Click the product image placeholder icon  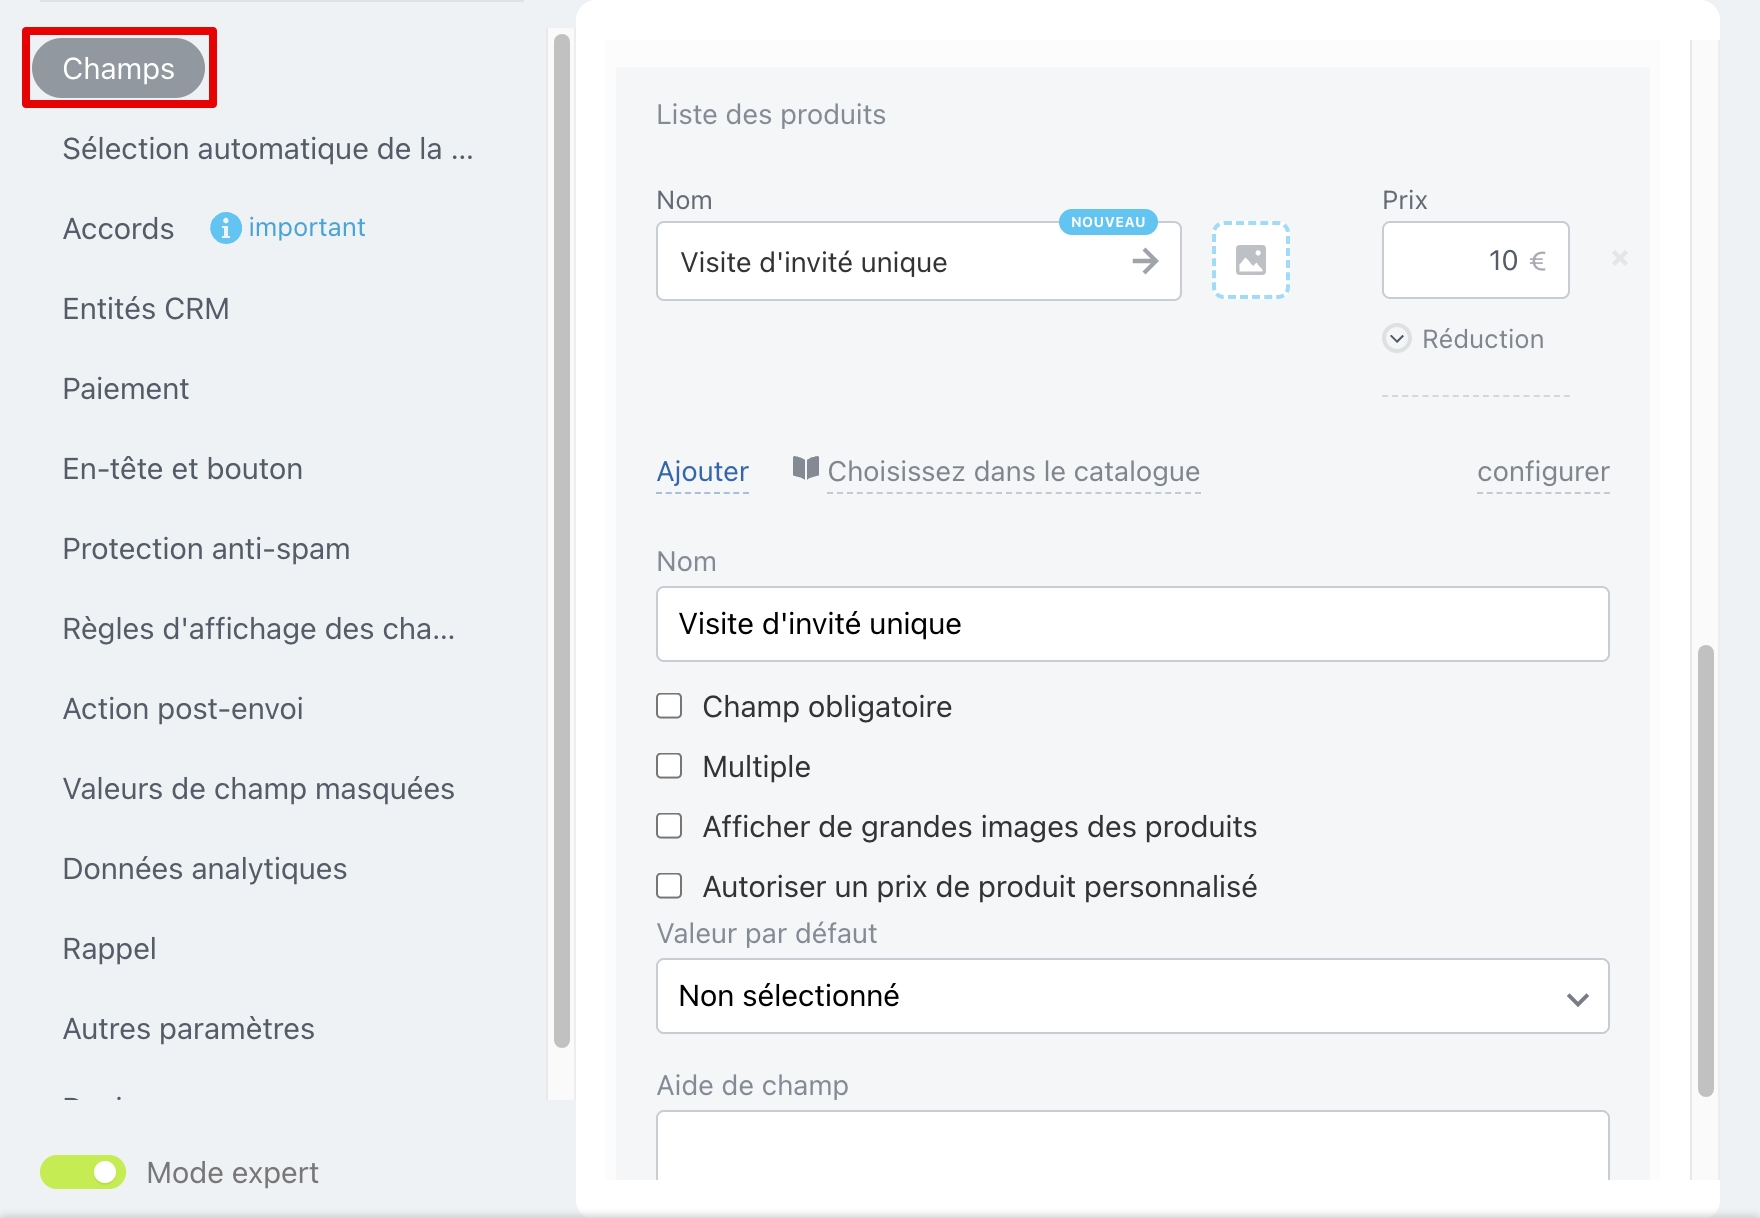coord(1250,260)
